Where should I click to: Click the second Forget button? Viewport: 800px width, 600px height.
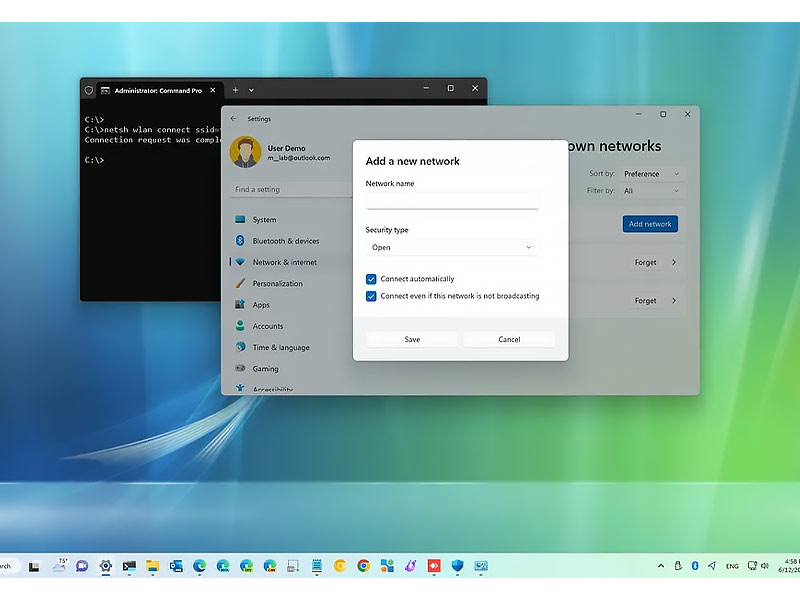pos(645,301)
